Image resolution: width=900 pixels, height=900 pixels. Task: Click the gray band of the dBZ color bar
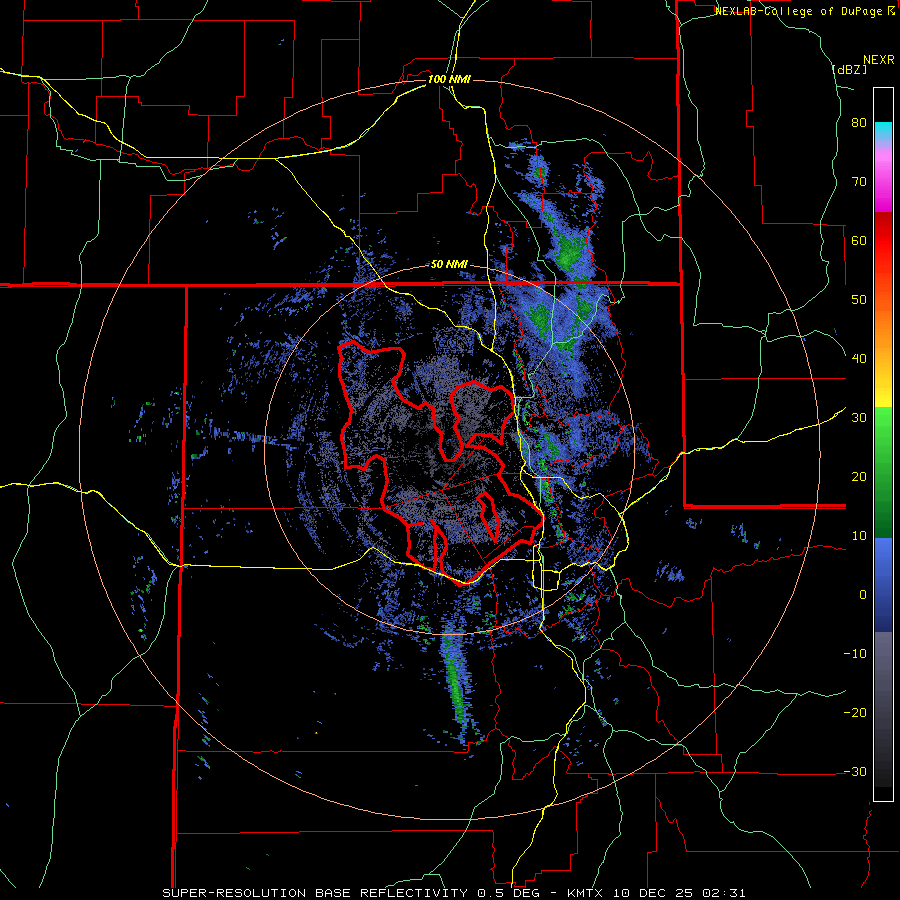tap(883, 709)
